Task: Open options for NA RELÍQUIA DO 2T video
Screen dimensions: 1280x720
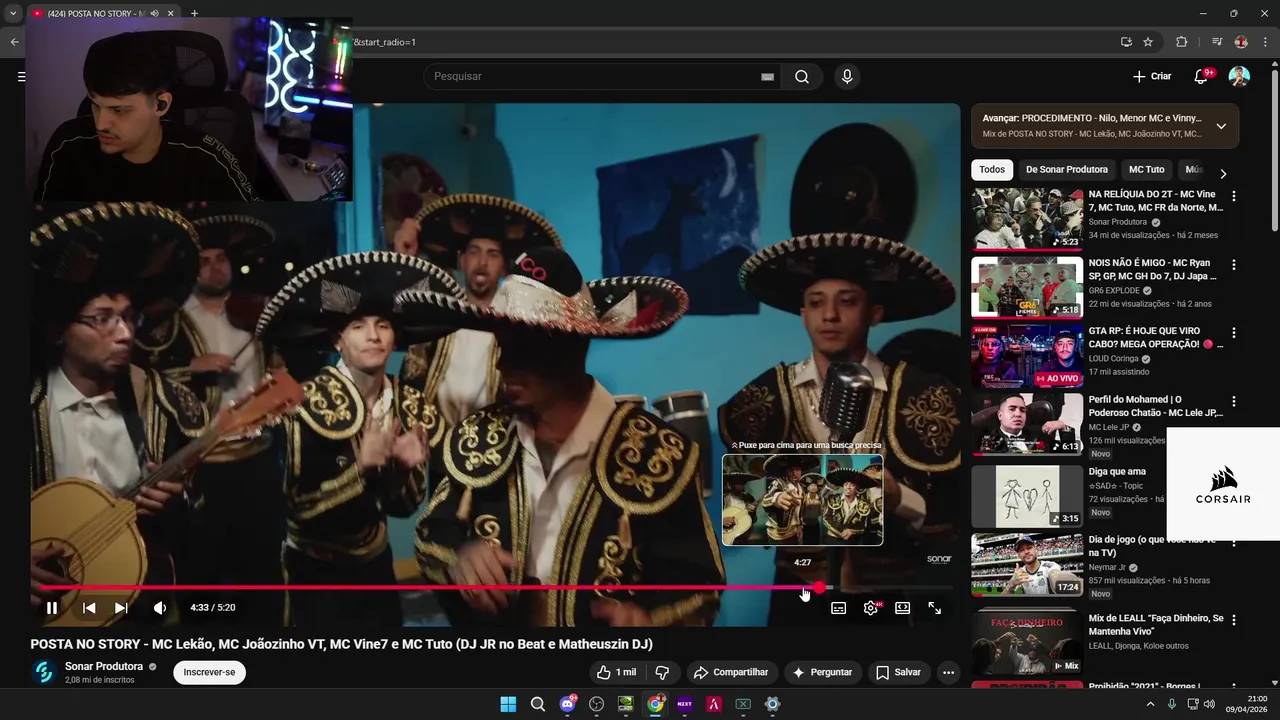Action: [1233, 197]
